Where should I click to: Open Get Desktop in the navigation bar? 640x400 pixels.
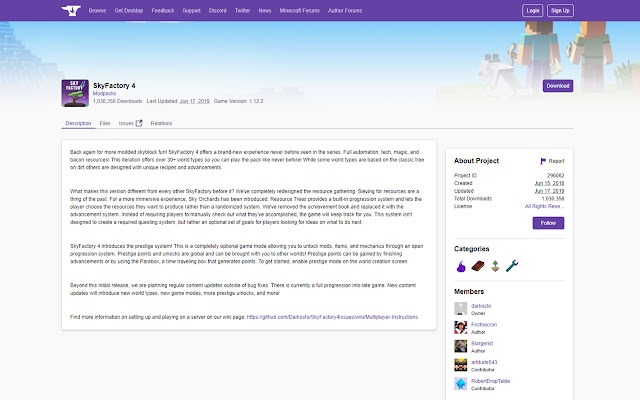pos(129,11)
